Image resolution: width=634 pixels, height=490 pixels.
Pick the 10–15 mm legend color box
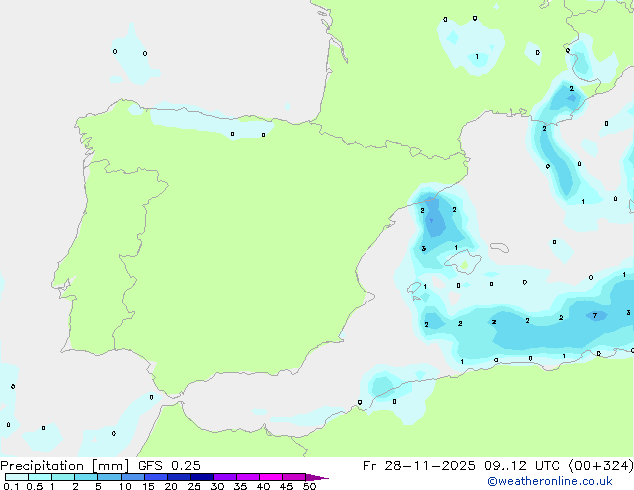pos(132,477)
